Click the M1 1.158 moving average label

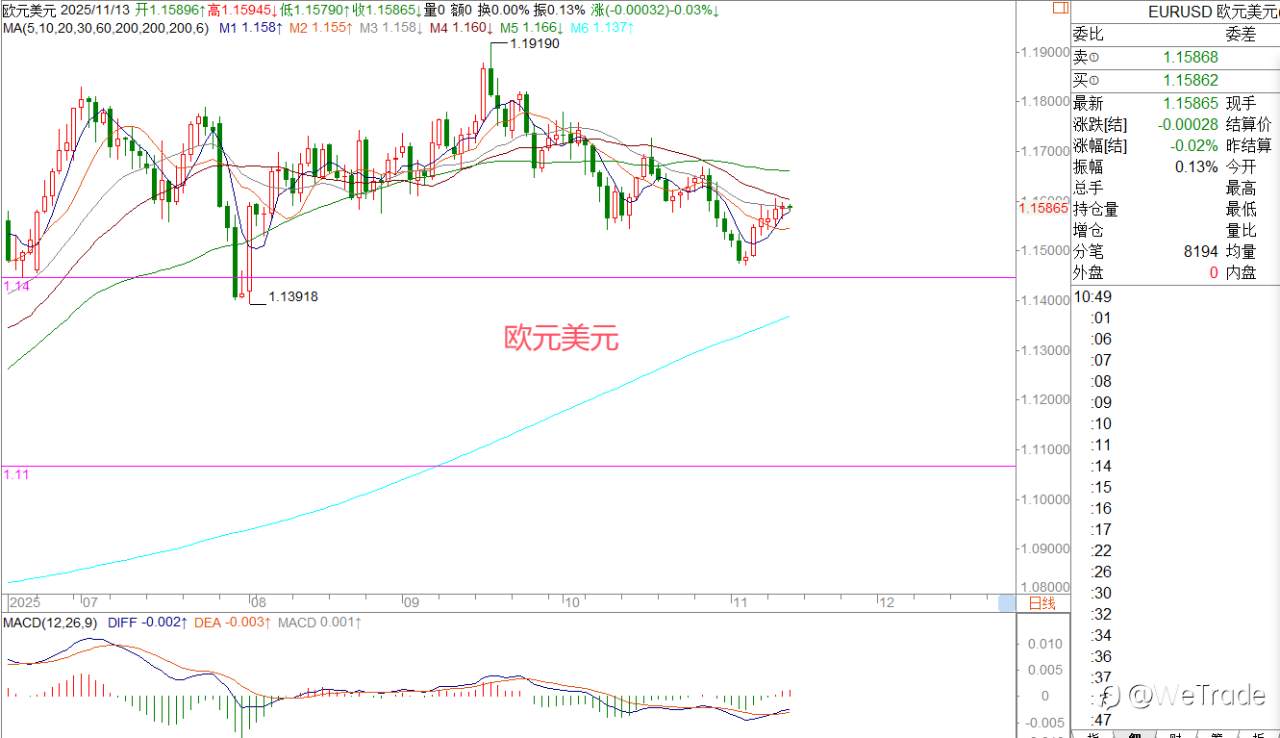click(x=249, y=28)
